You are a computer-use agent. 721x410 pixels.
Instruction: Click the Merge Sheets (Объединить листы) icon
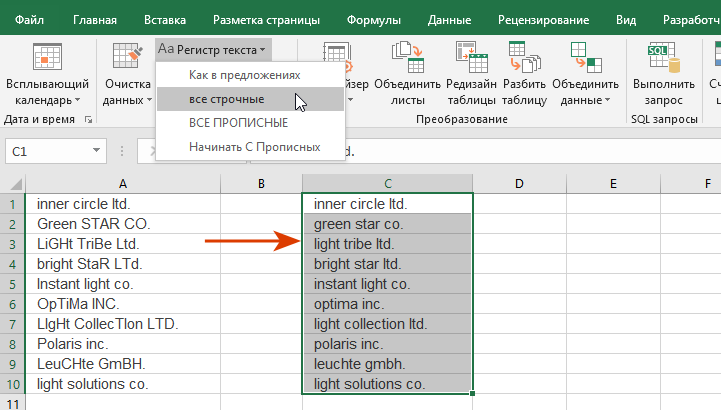pos(407,57)
